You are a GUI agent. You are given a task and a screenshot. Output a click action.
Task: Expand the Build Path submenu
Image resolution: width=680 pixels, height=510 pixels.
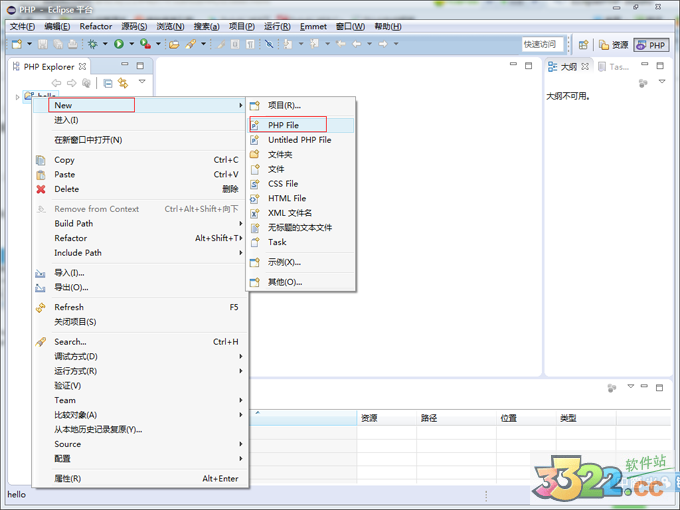tap(74, 224)
